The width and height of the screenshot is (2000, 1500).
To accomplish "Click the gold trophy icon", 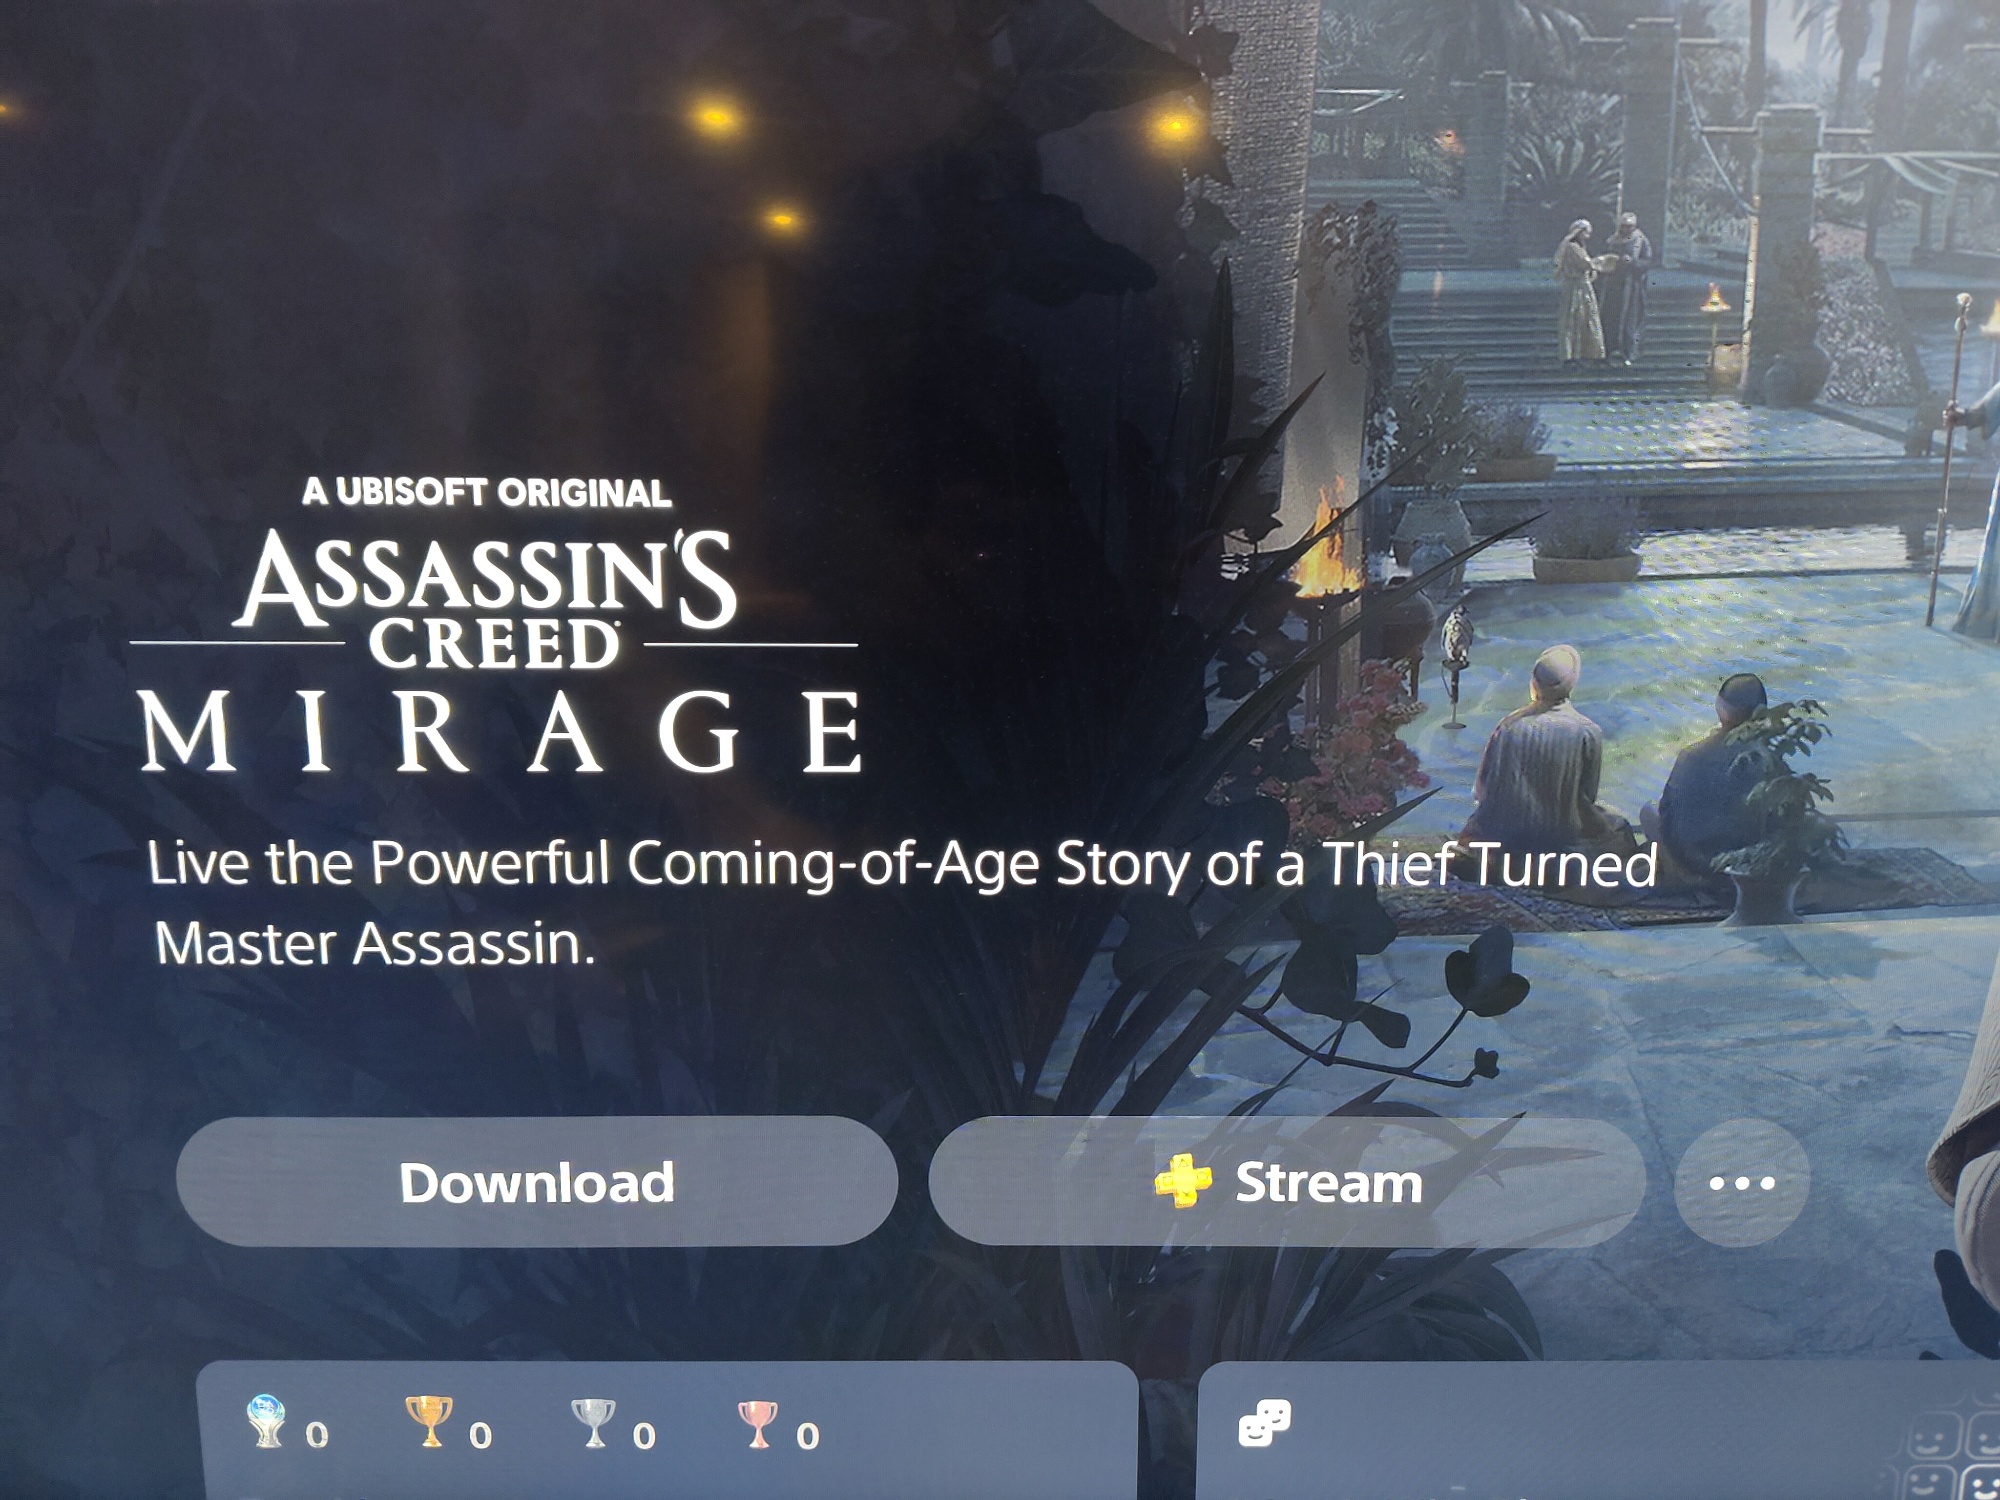I will (429, 1421).
